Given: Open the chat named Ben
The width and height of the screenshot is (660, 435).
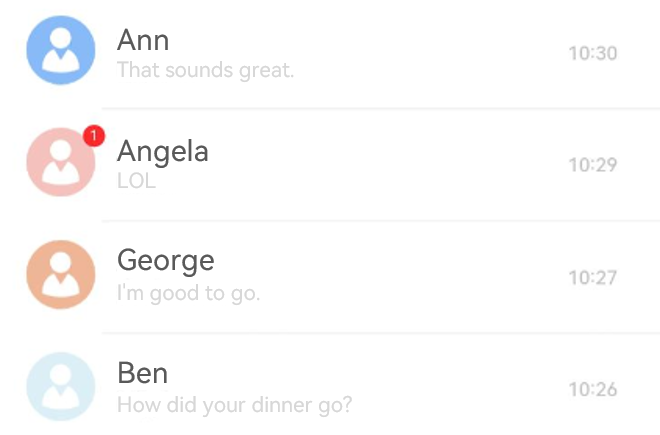Looking at the screenshot, I should pos(143,373).
